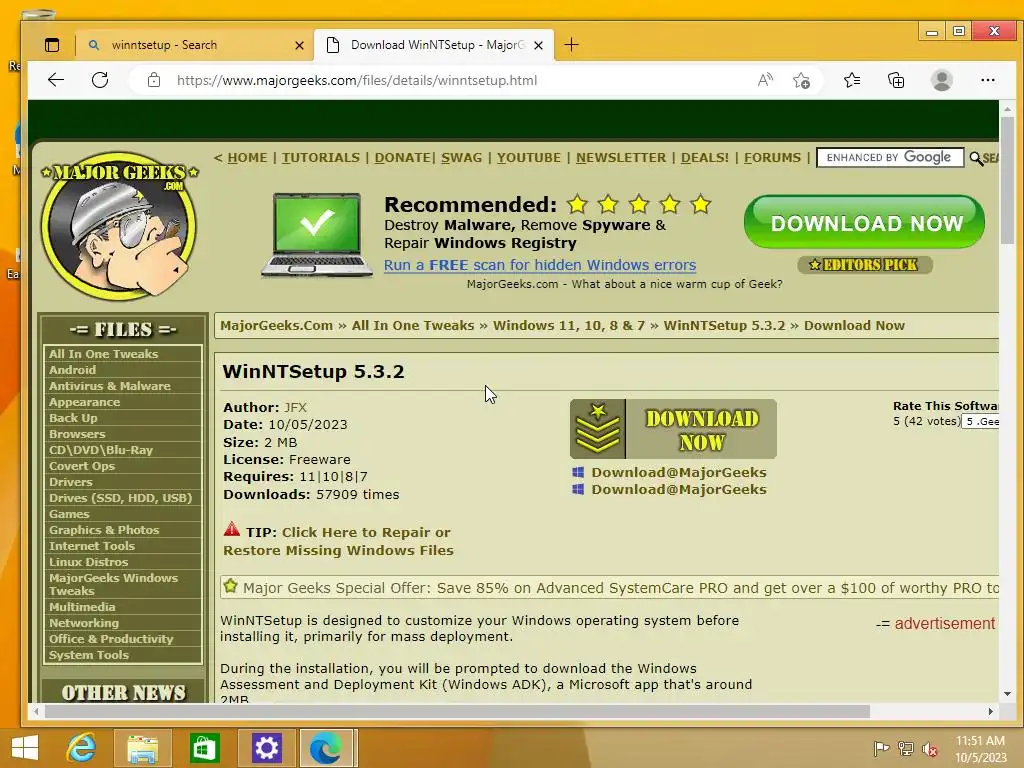The height and width of the screenshot is (768, 1024).
Task: Open System Tools category
Action: [x=89, y=655]
